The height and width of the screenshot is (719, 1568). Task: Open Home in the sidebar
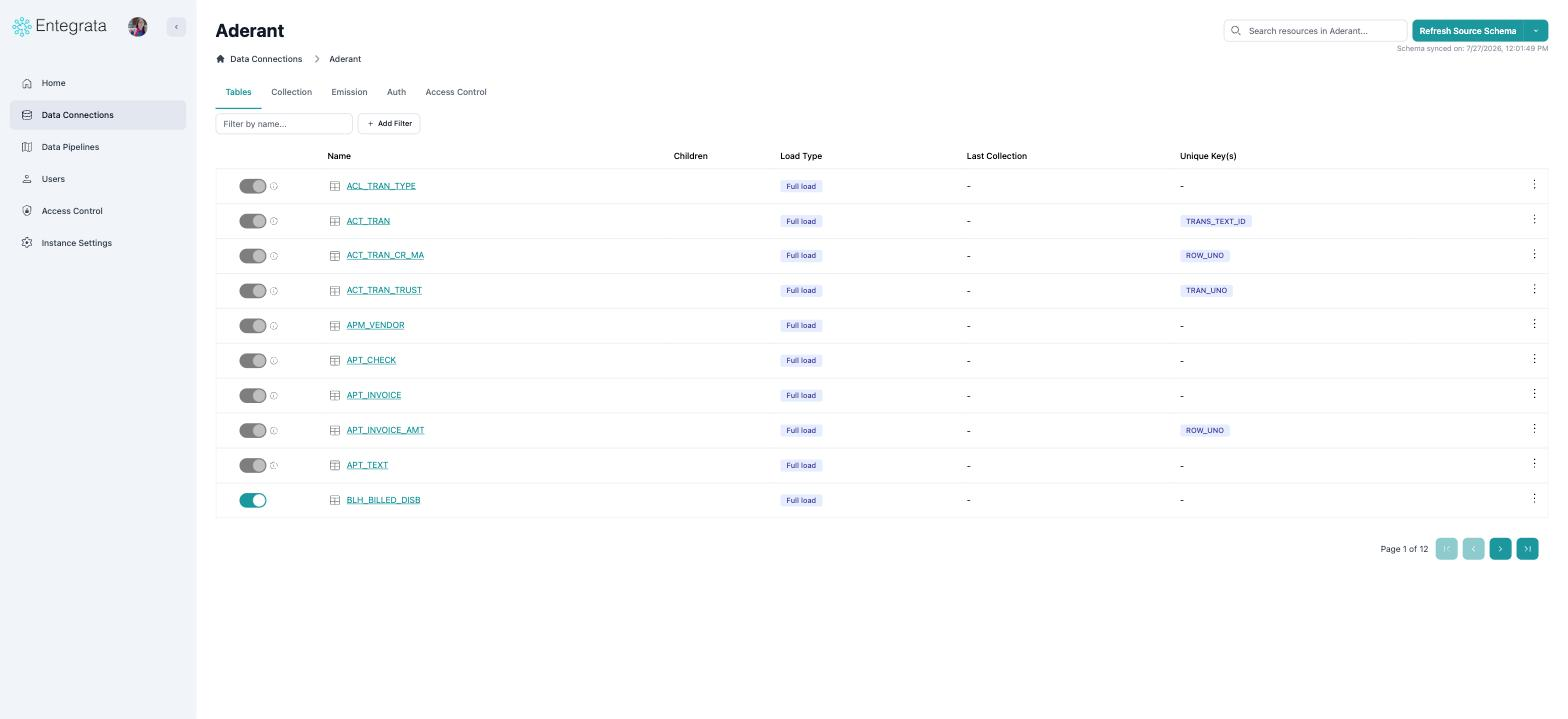click(x=98, y=83)
